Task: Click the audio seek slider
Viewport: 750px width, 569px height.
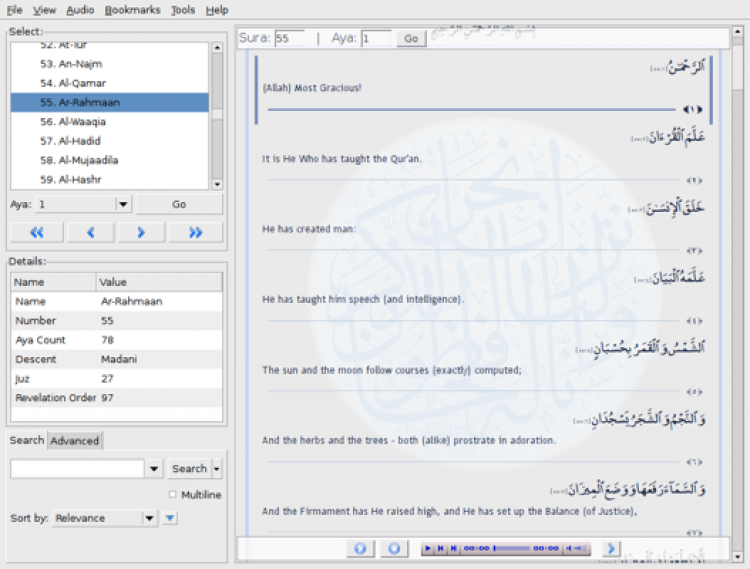Action: pos(513,548)
